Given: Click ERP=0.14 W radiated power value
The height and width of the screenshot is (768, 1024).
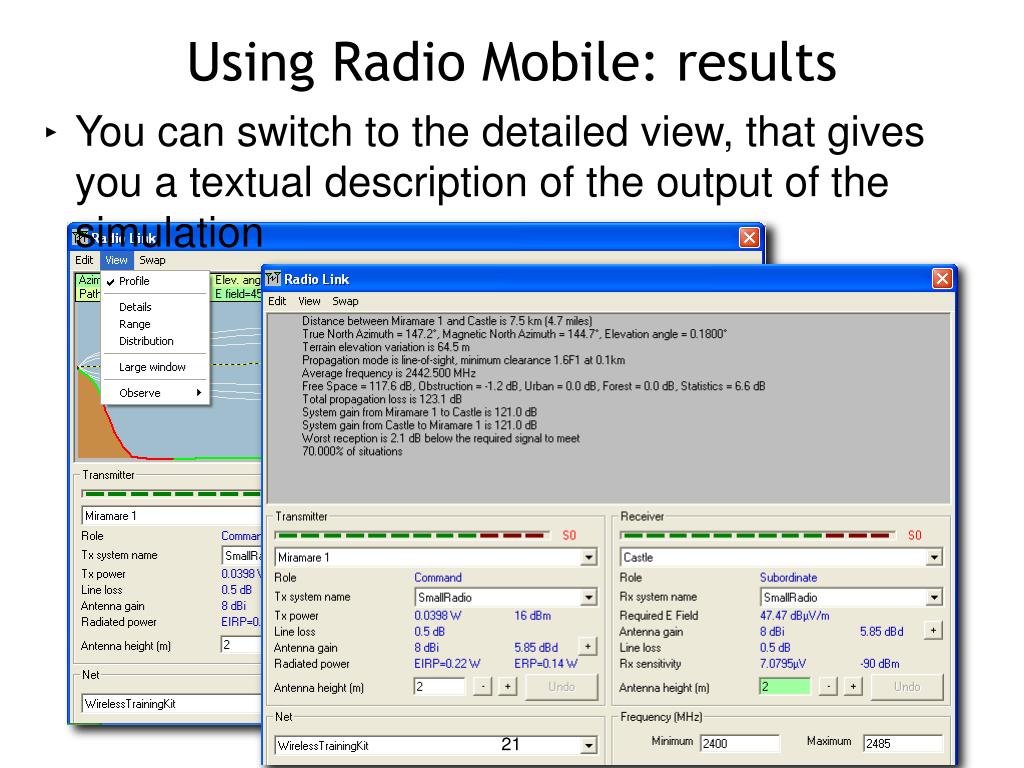Looking at the screenshot, I should [545, 664].
